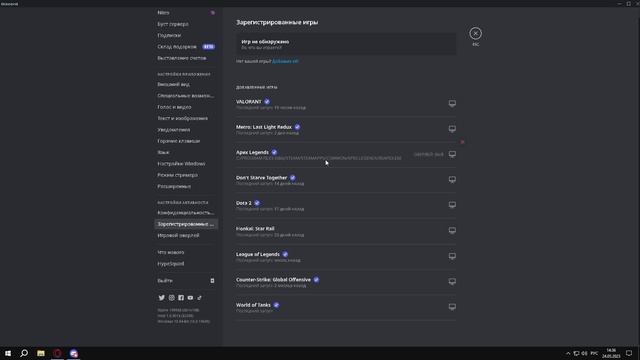The width and height of the screenshot is (640, 360).
Task: Expand hidden system tray icons chevron
Action: (x=568, y=353)
